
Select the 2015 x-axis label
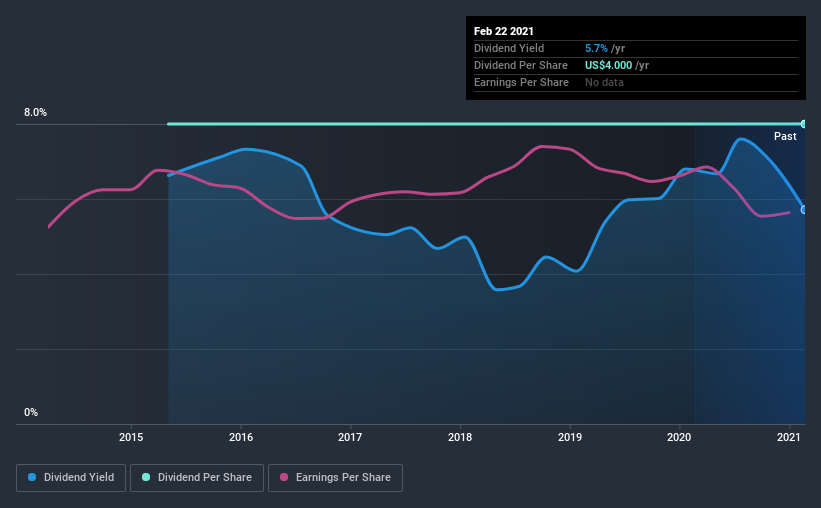131,437
